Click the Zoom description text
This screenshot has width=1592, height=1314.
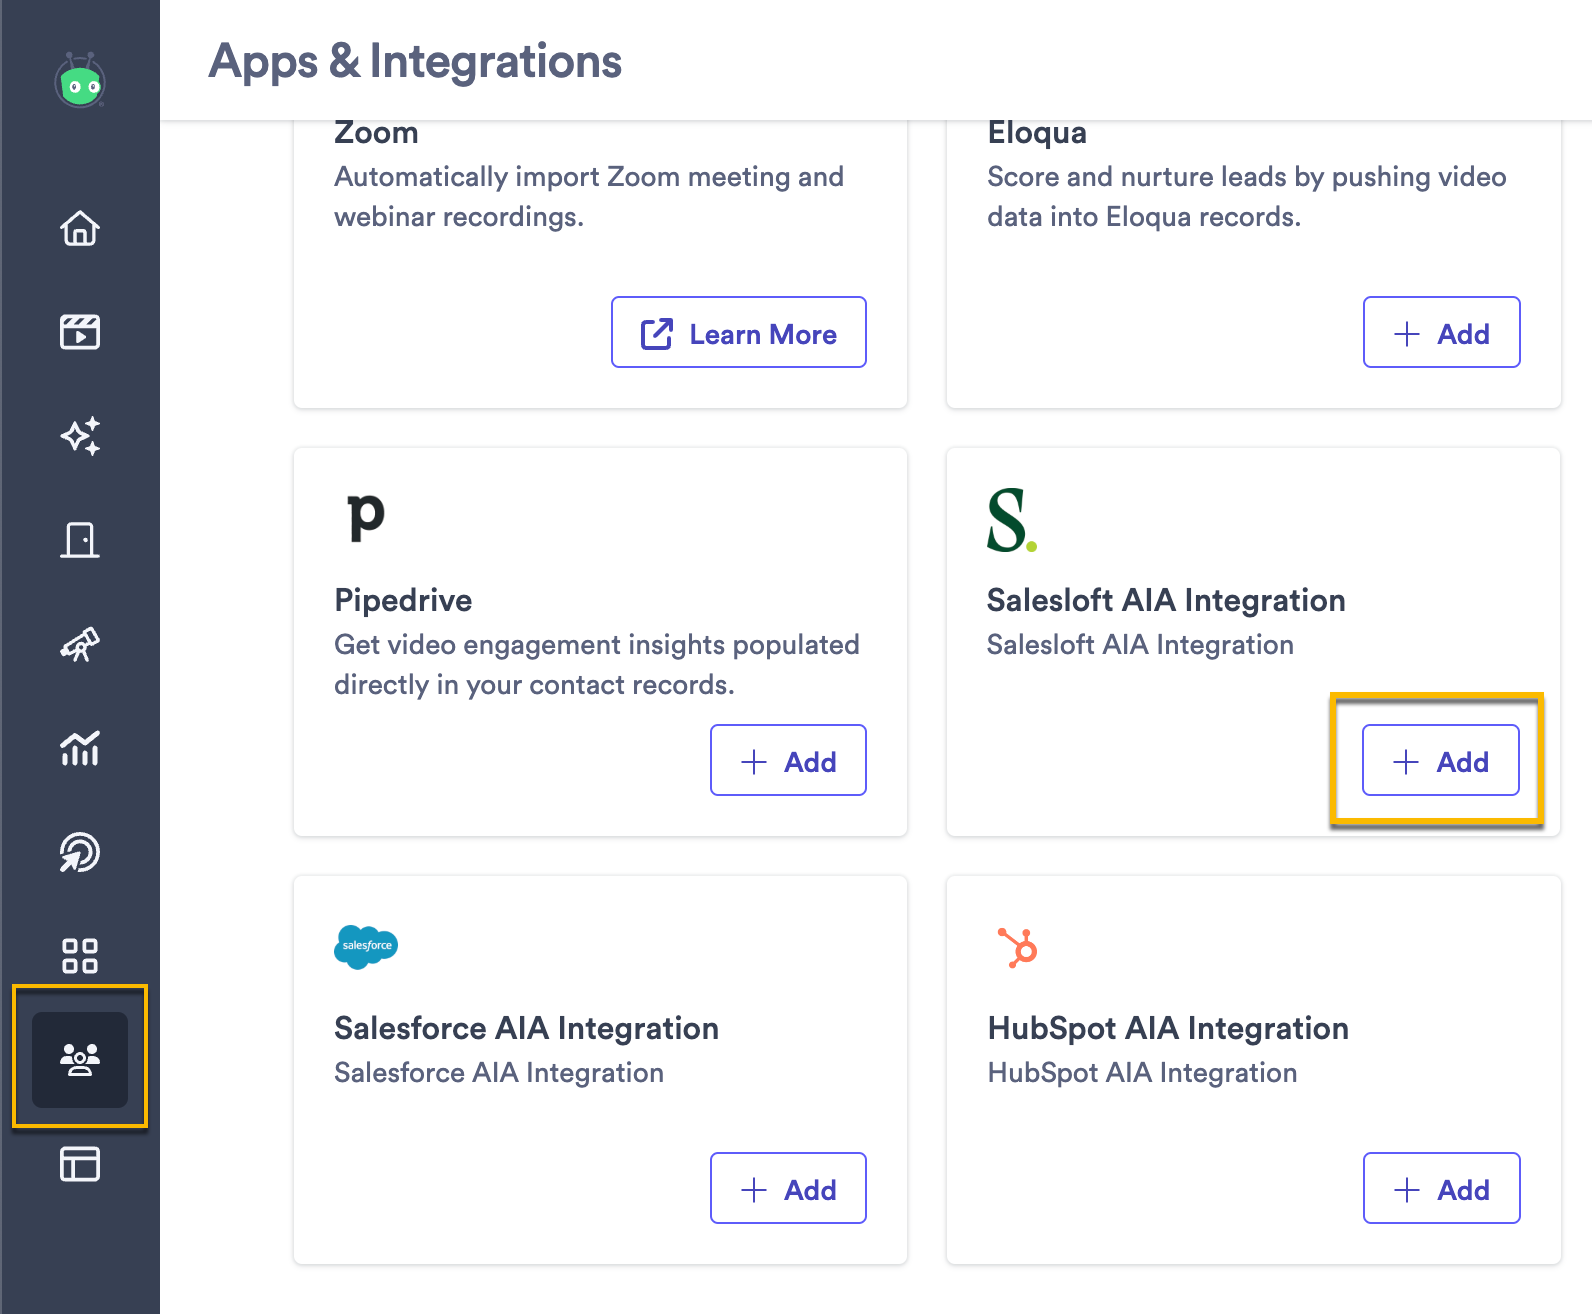[589, 196]
